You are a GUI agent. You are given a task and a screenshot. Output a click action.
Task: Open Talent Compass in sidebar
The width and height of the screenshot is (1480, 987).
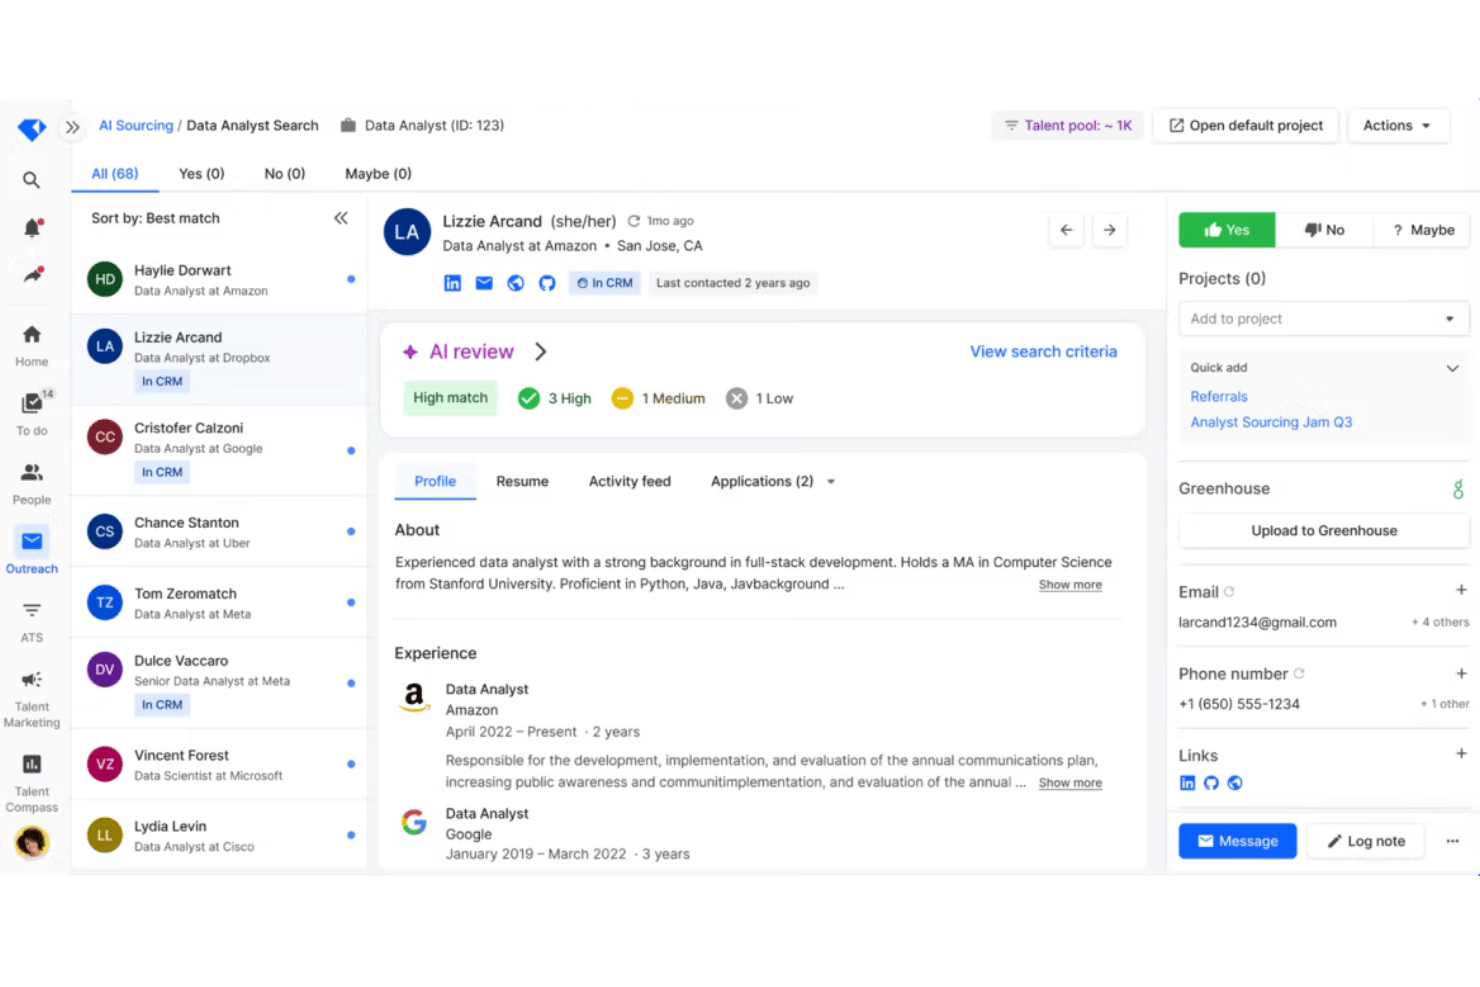pos(32,783)
